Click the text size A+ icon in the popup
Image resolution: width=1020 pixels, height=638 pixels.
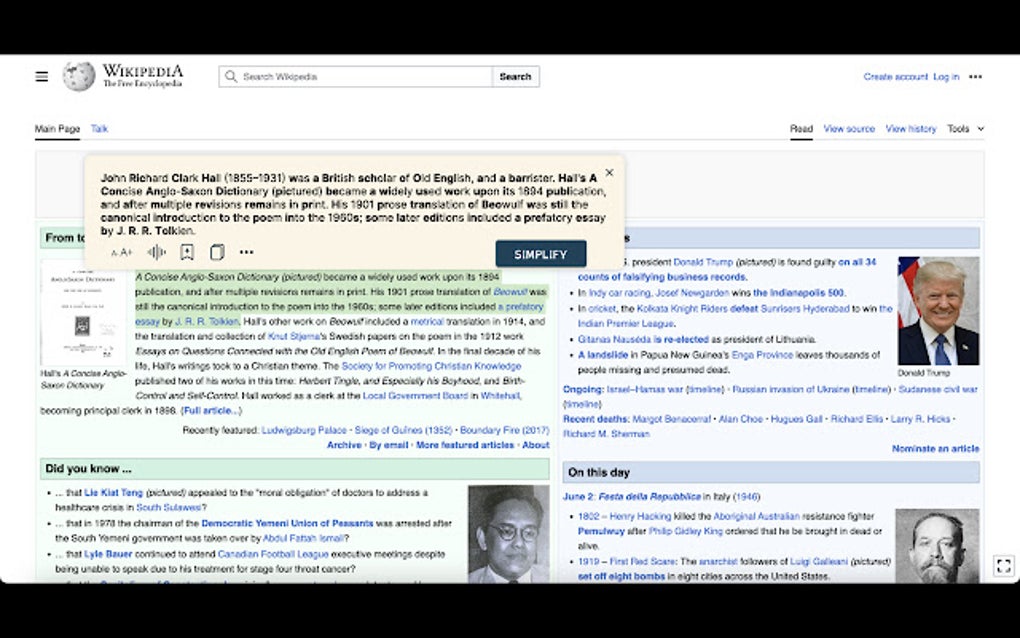[x=120, y=253]
